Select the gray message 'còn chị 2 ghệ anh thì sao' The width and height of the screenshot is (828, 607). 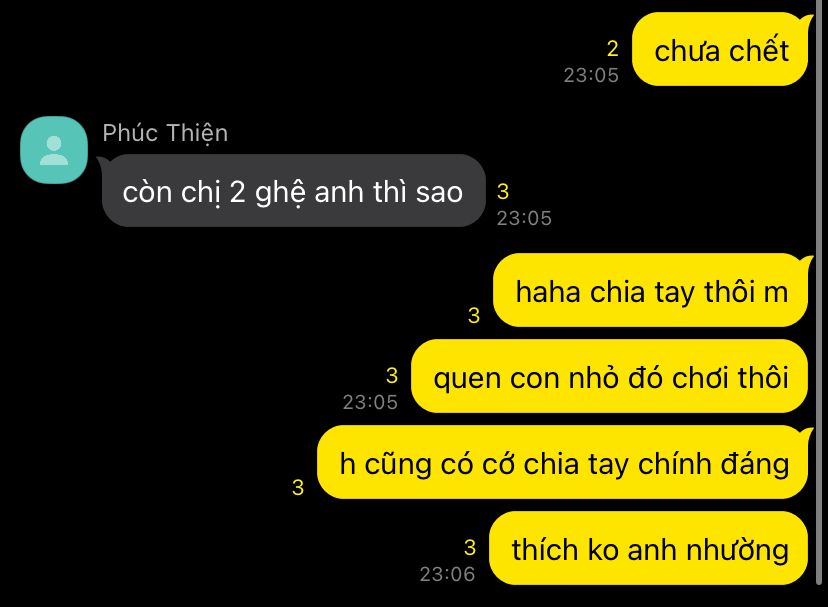tap(293, 191)
